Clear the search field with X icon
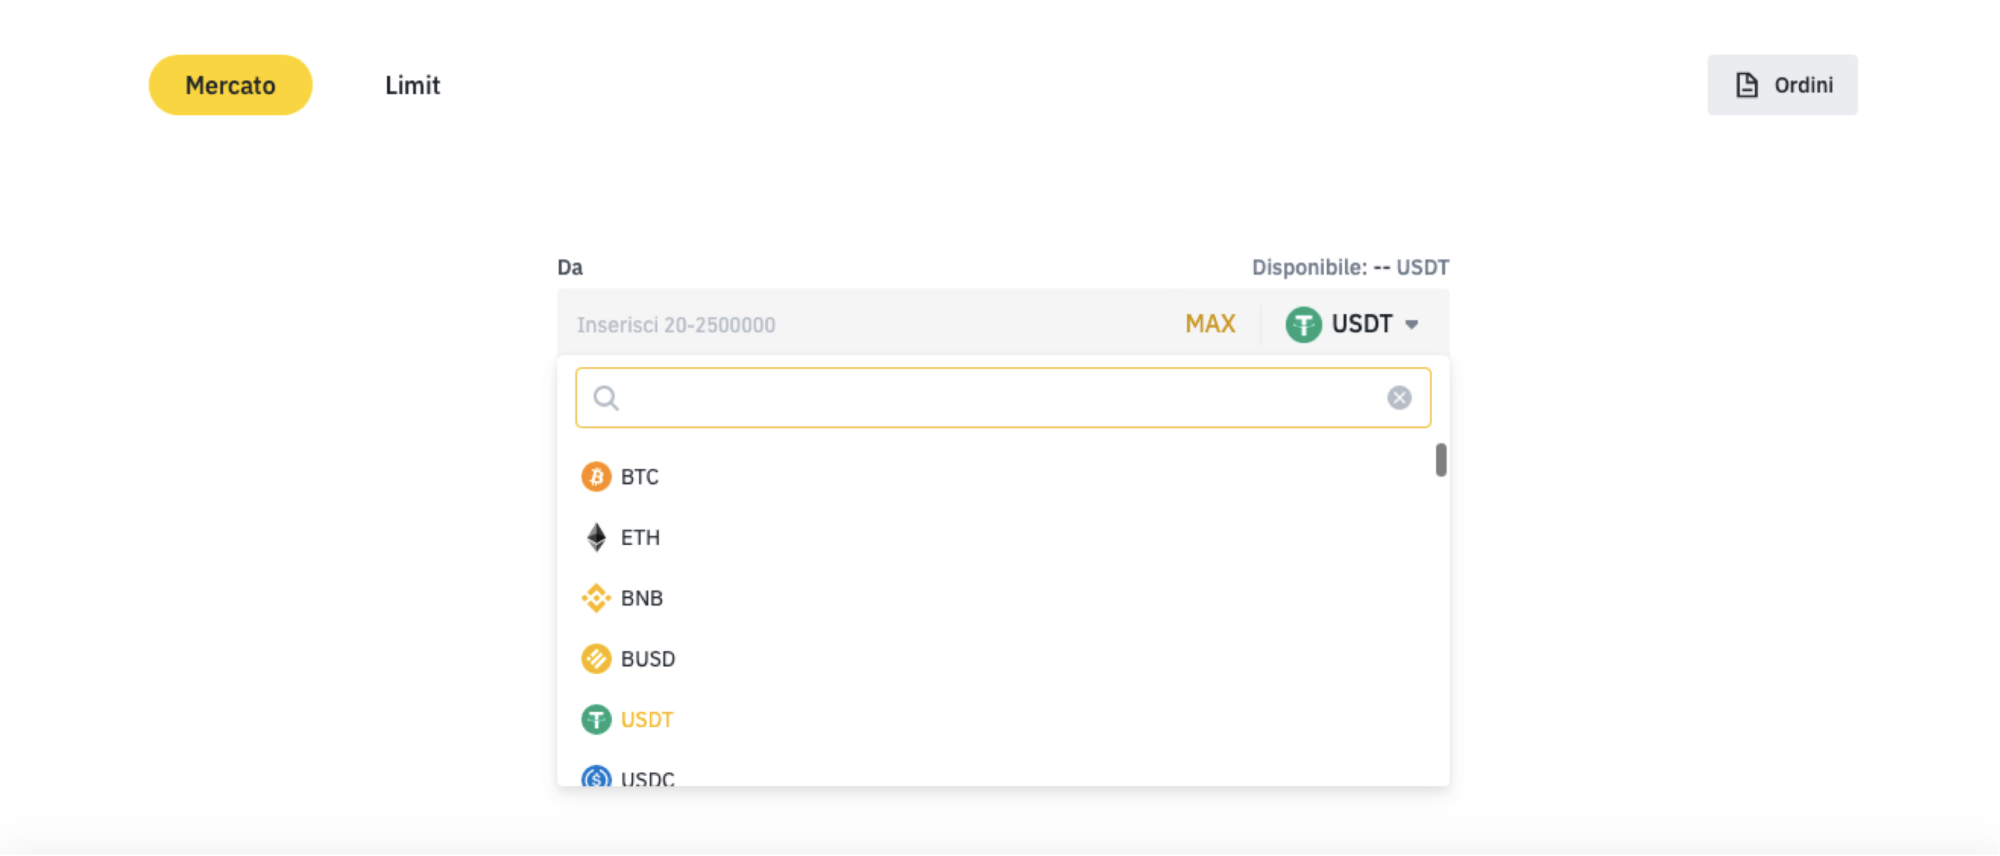 [x=1399, y=398]
